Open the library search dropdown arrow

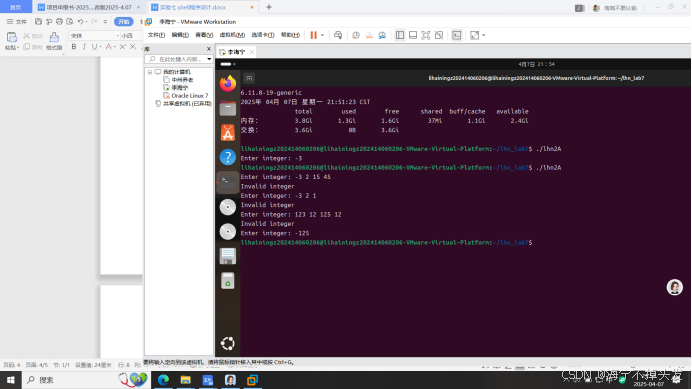[209, 59]
